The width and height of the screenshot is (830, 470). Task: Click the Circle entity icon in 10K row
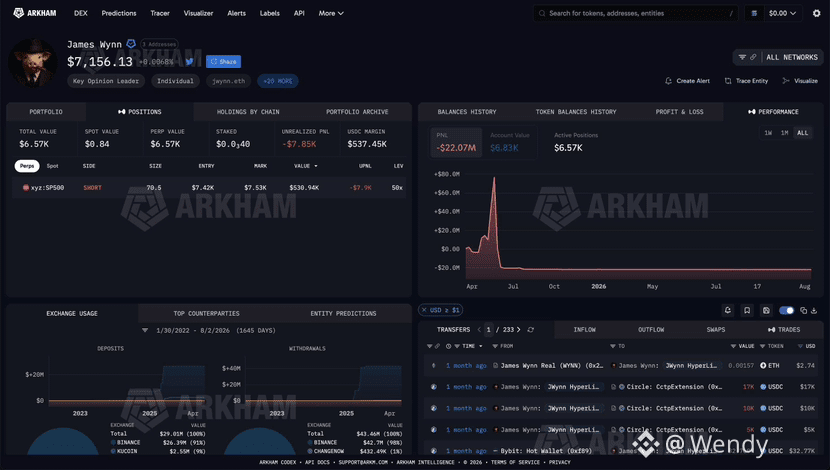point(621,408)
